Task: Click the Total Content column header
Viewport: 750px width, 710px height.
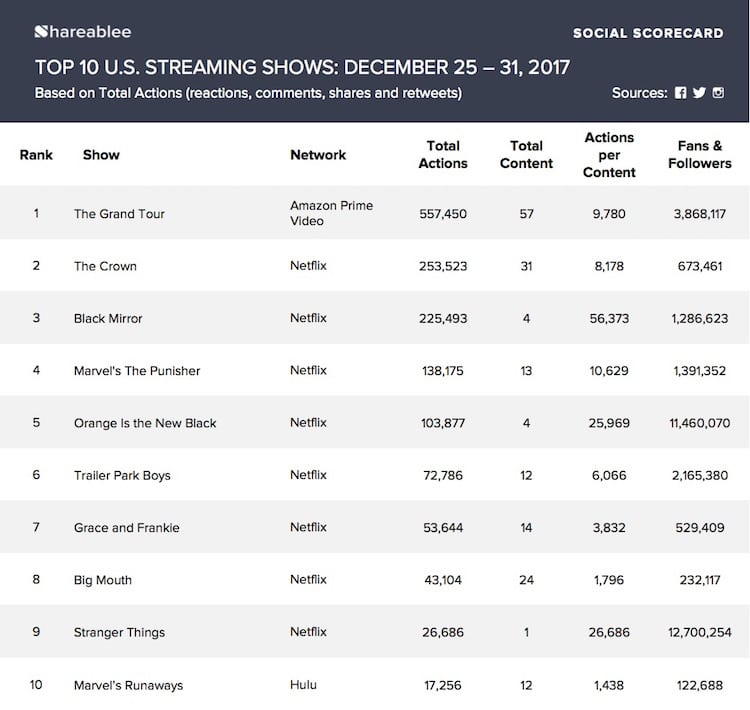Action: [526, 155]
